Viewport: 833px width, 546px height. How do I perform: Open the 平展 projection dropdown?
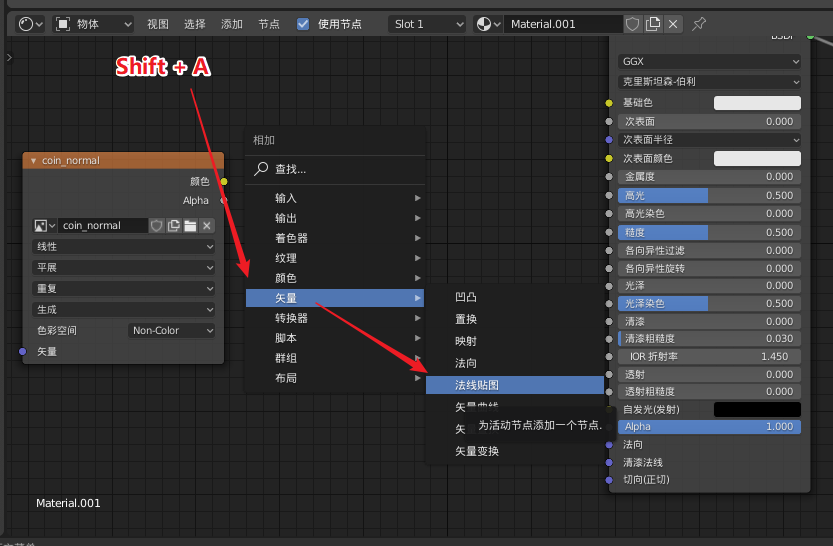[x=123, y=268]
